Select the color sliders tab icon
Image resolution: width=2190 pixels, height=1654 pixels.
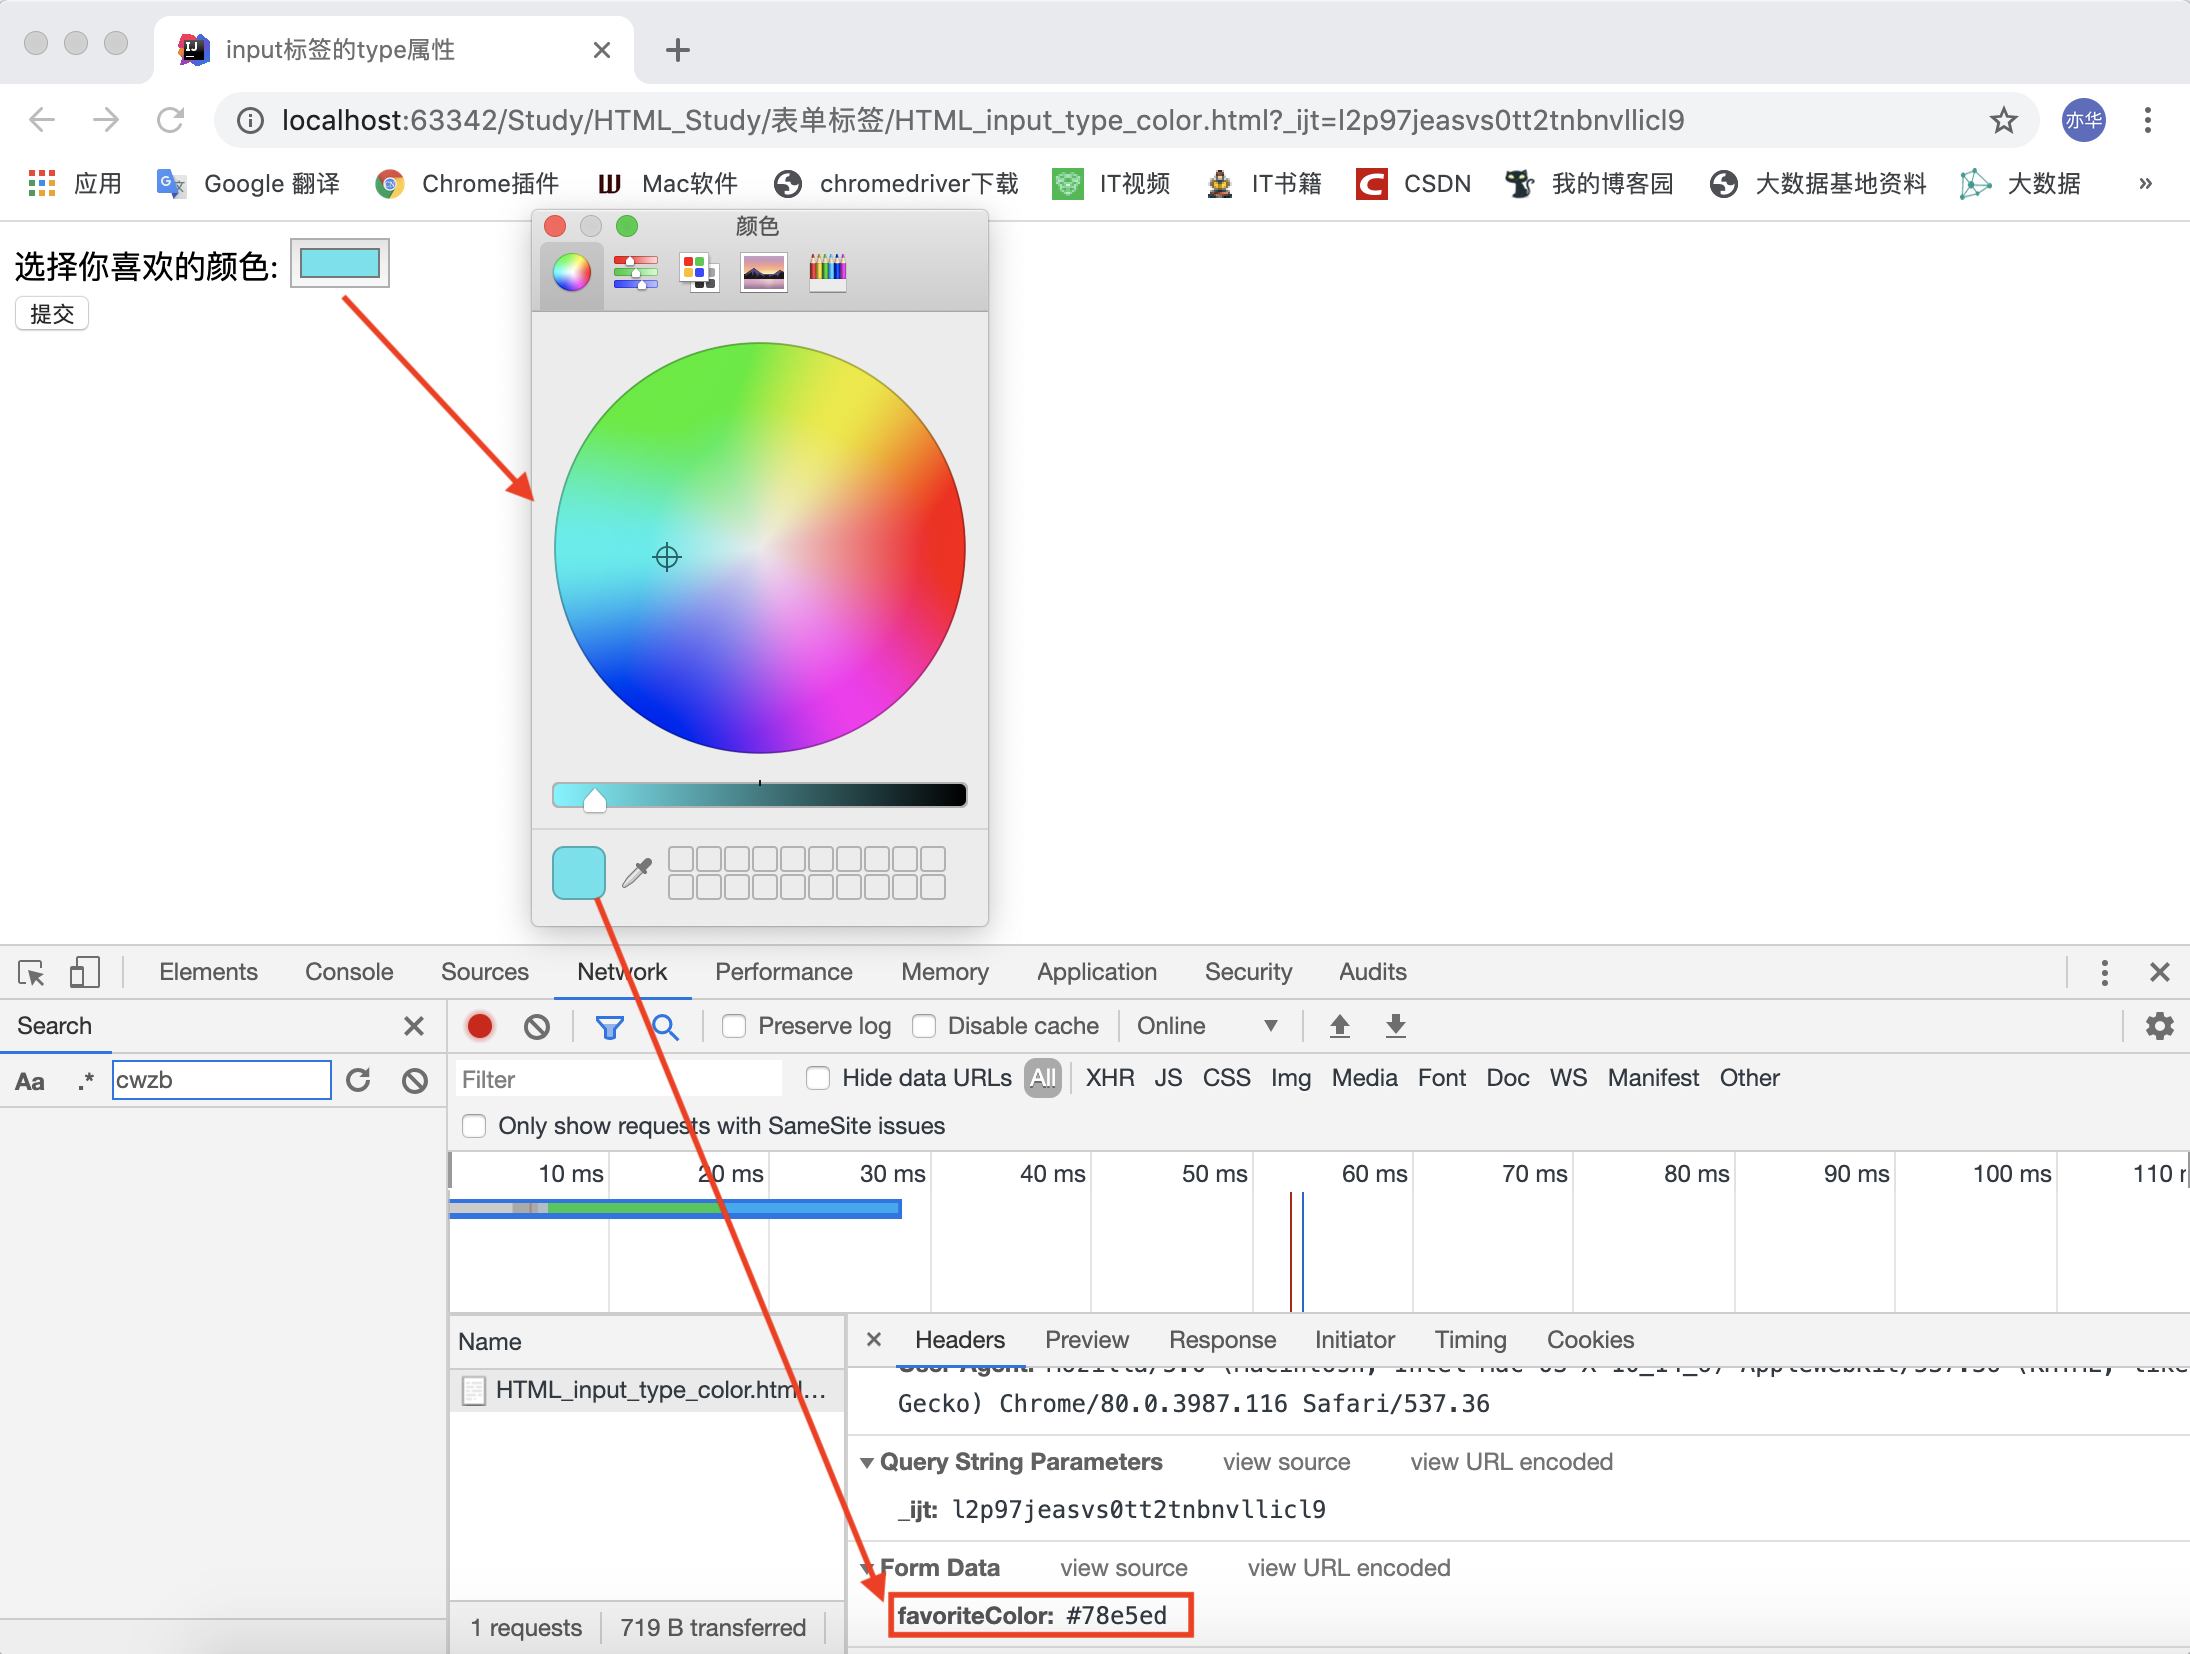pos(634,271)
